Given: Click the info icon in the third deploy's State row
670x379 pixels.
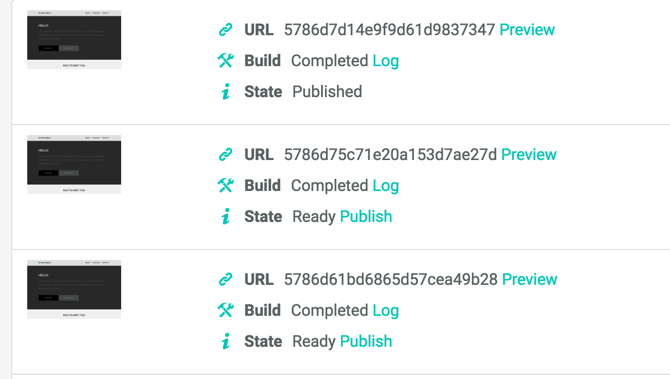Looking at the screenshot, I should tap(226, 341).
